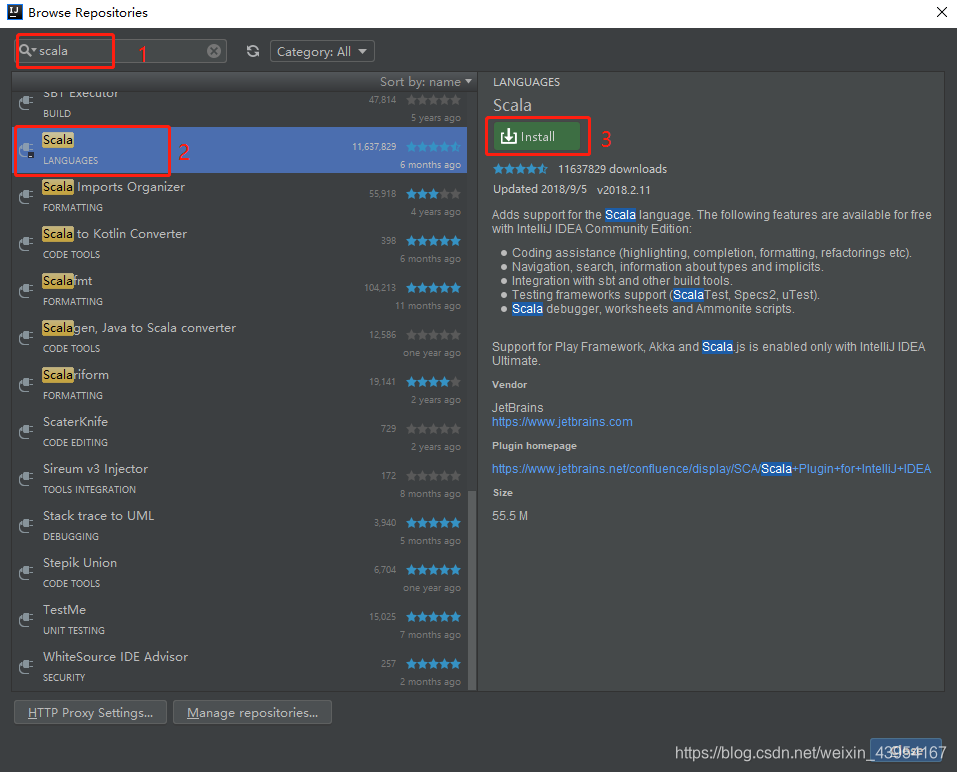Click star rating of Scalariform
This screenshot has width=957, height=772.
point(433,382)
